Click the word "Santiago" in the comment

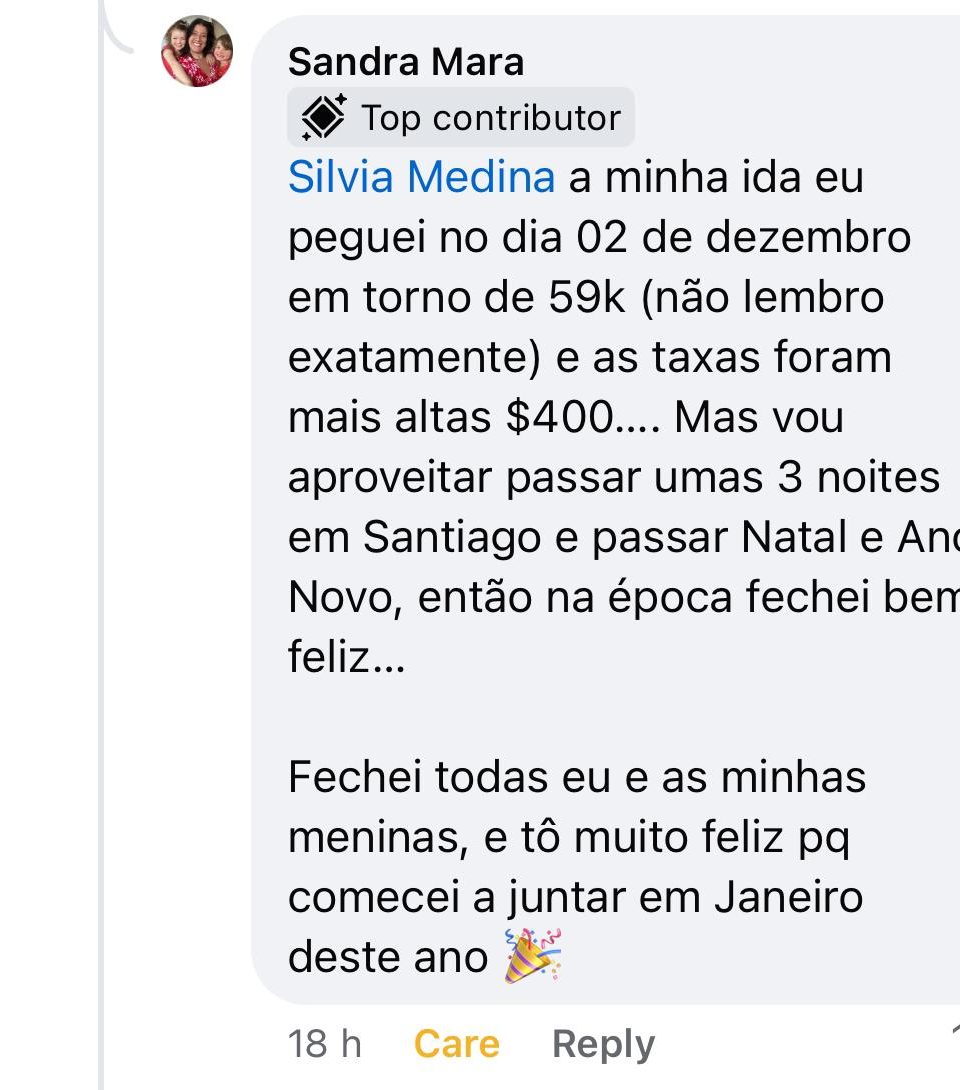click(452, 537)
